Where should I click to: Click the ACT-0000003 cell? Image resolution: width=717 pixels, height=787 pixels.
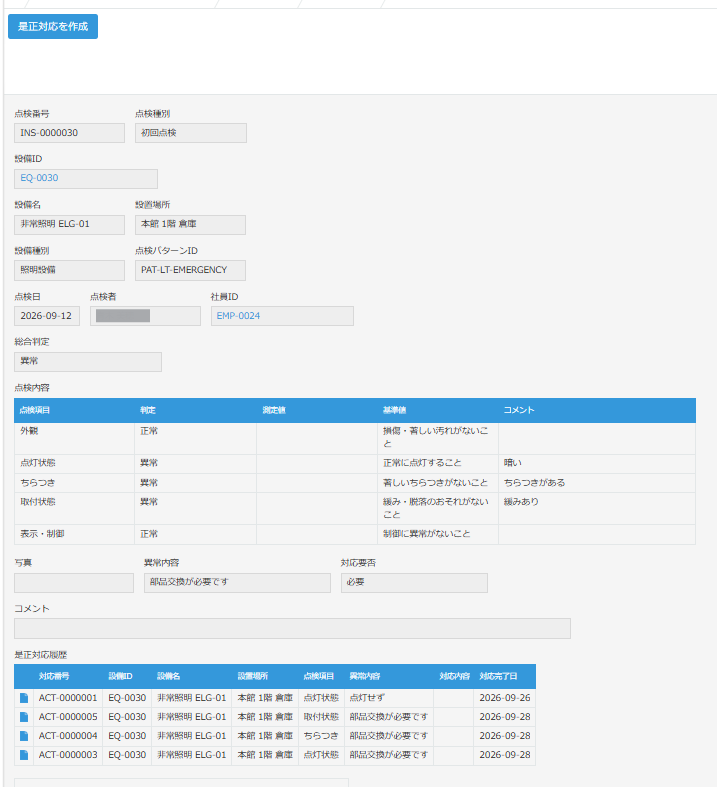point(68,755)
